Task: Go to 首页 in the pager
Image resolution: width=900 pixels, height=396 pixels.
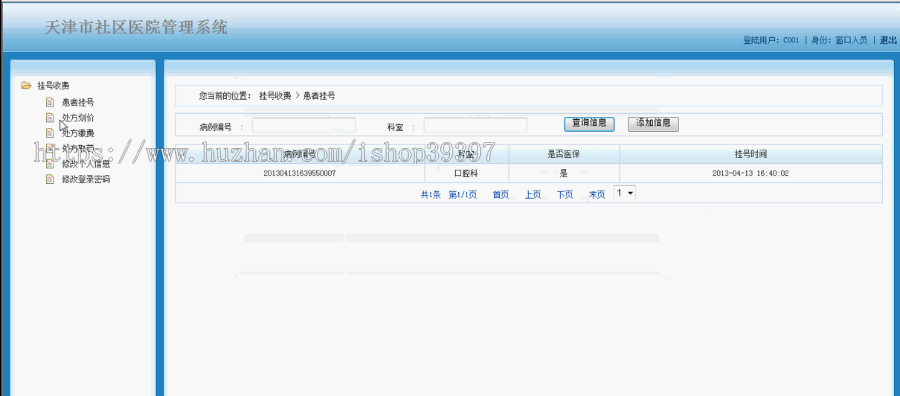Action: pos(501,195)
